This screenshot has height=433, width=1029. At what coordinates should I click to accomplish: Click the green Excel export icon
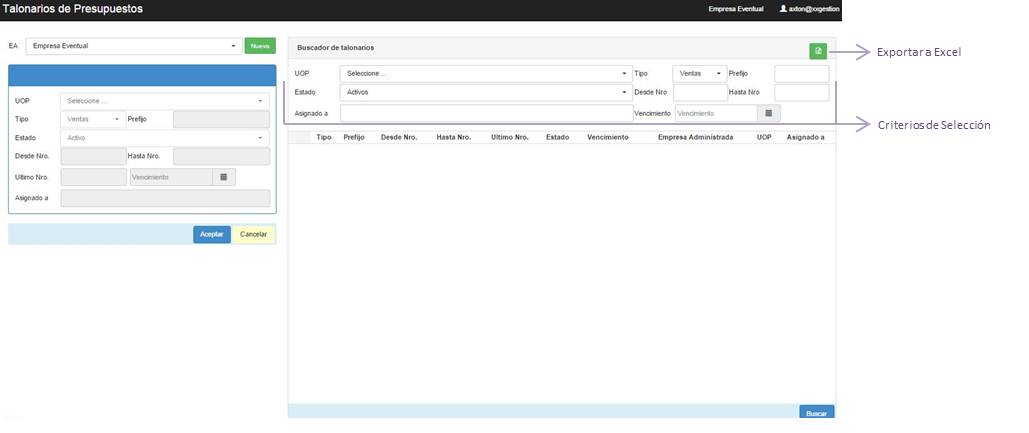[818, 51]
